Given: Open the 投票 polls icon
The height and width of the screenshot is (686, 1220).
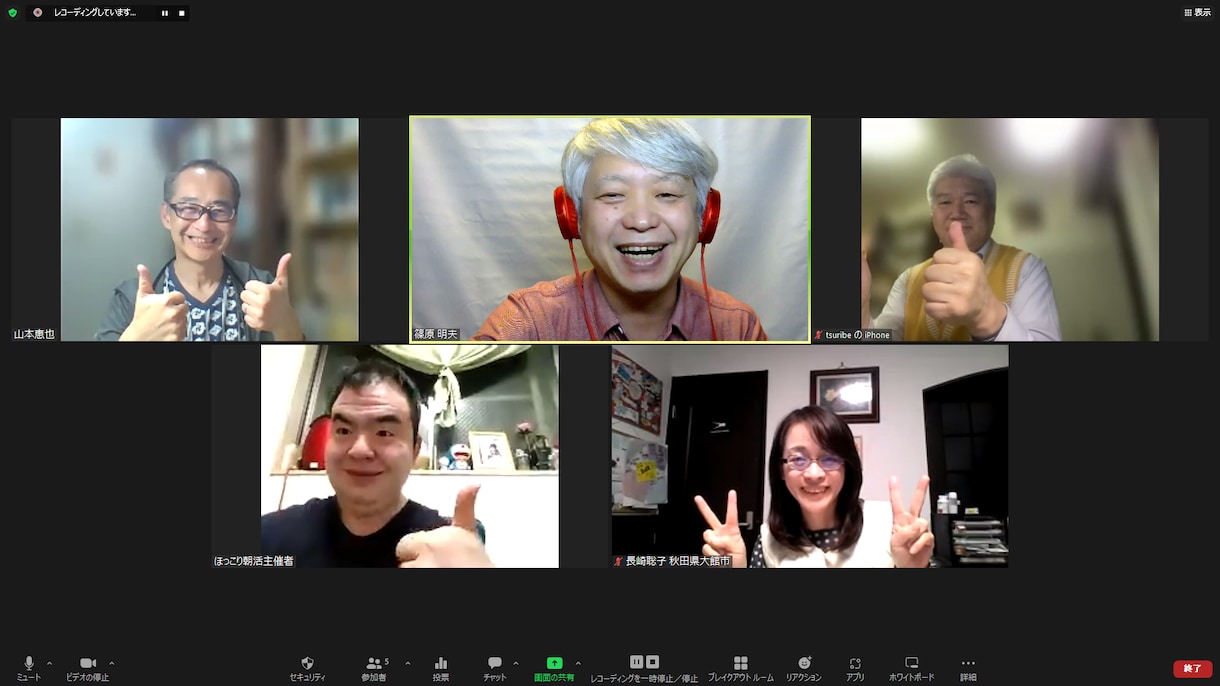Looking at the screenshot, I should click(441, 668).
